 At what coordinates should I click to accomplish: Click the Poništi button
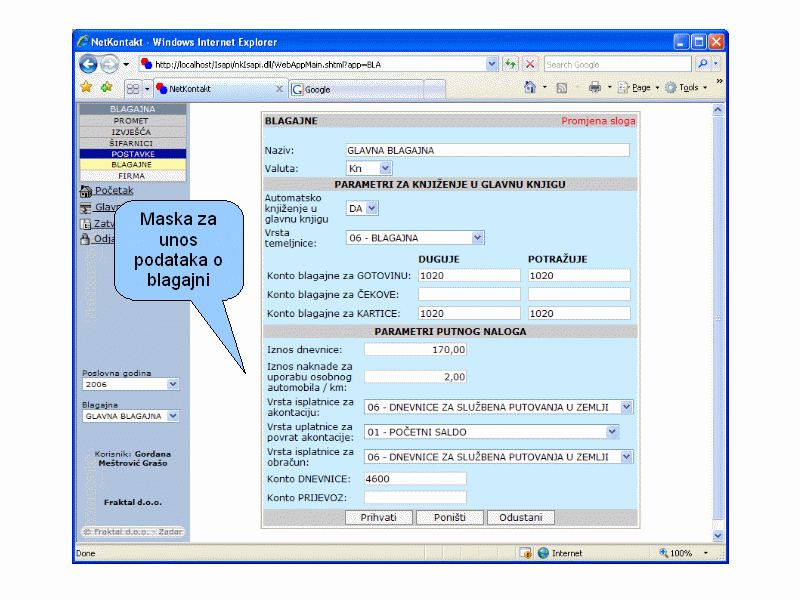(449, 517)
